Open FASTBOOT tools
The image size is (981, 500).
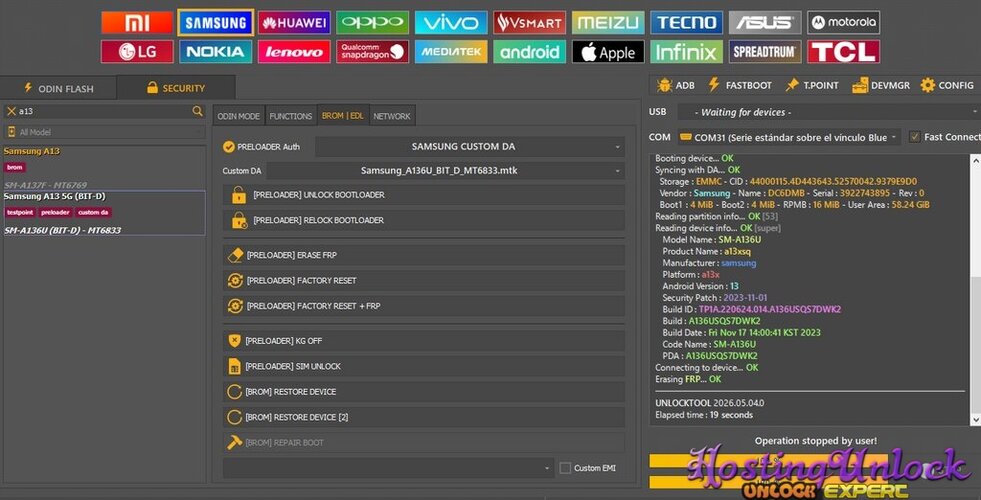click(x=740, y=85)
